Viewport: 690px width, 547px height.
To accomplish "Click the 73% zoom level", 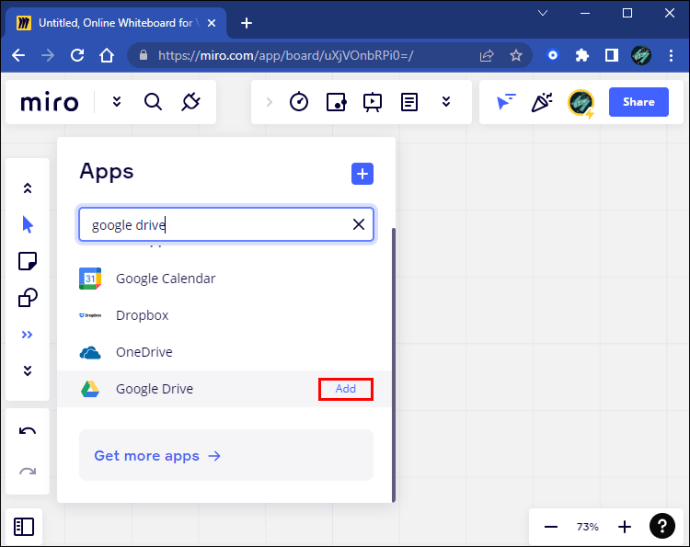I will click(587, 526).
